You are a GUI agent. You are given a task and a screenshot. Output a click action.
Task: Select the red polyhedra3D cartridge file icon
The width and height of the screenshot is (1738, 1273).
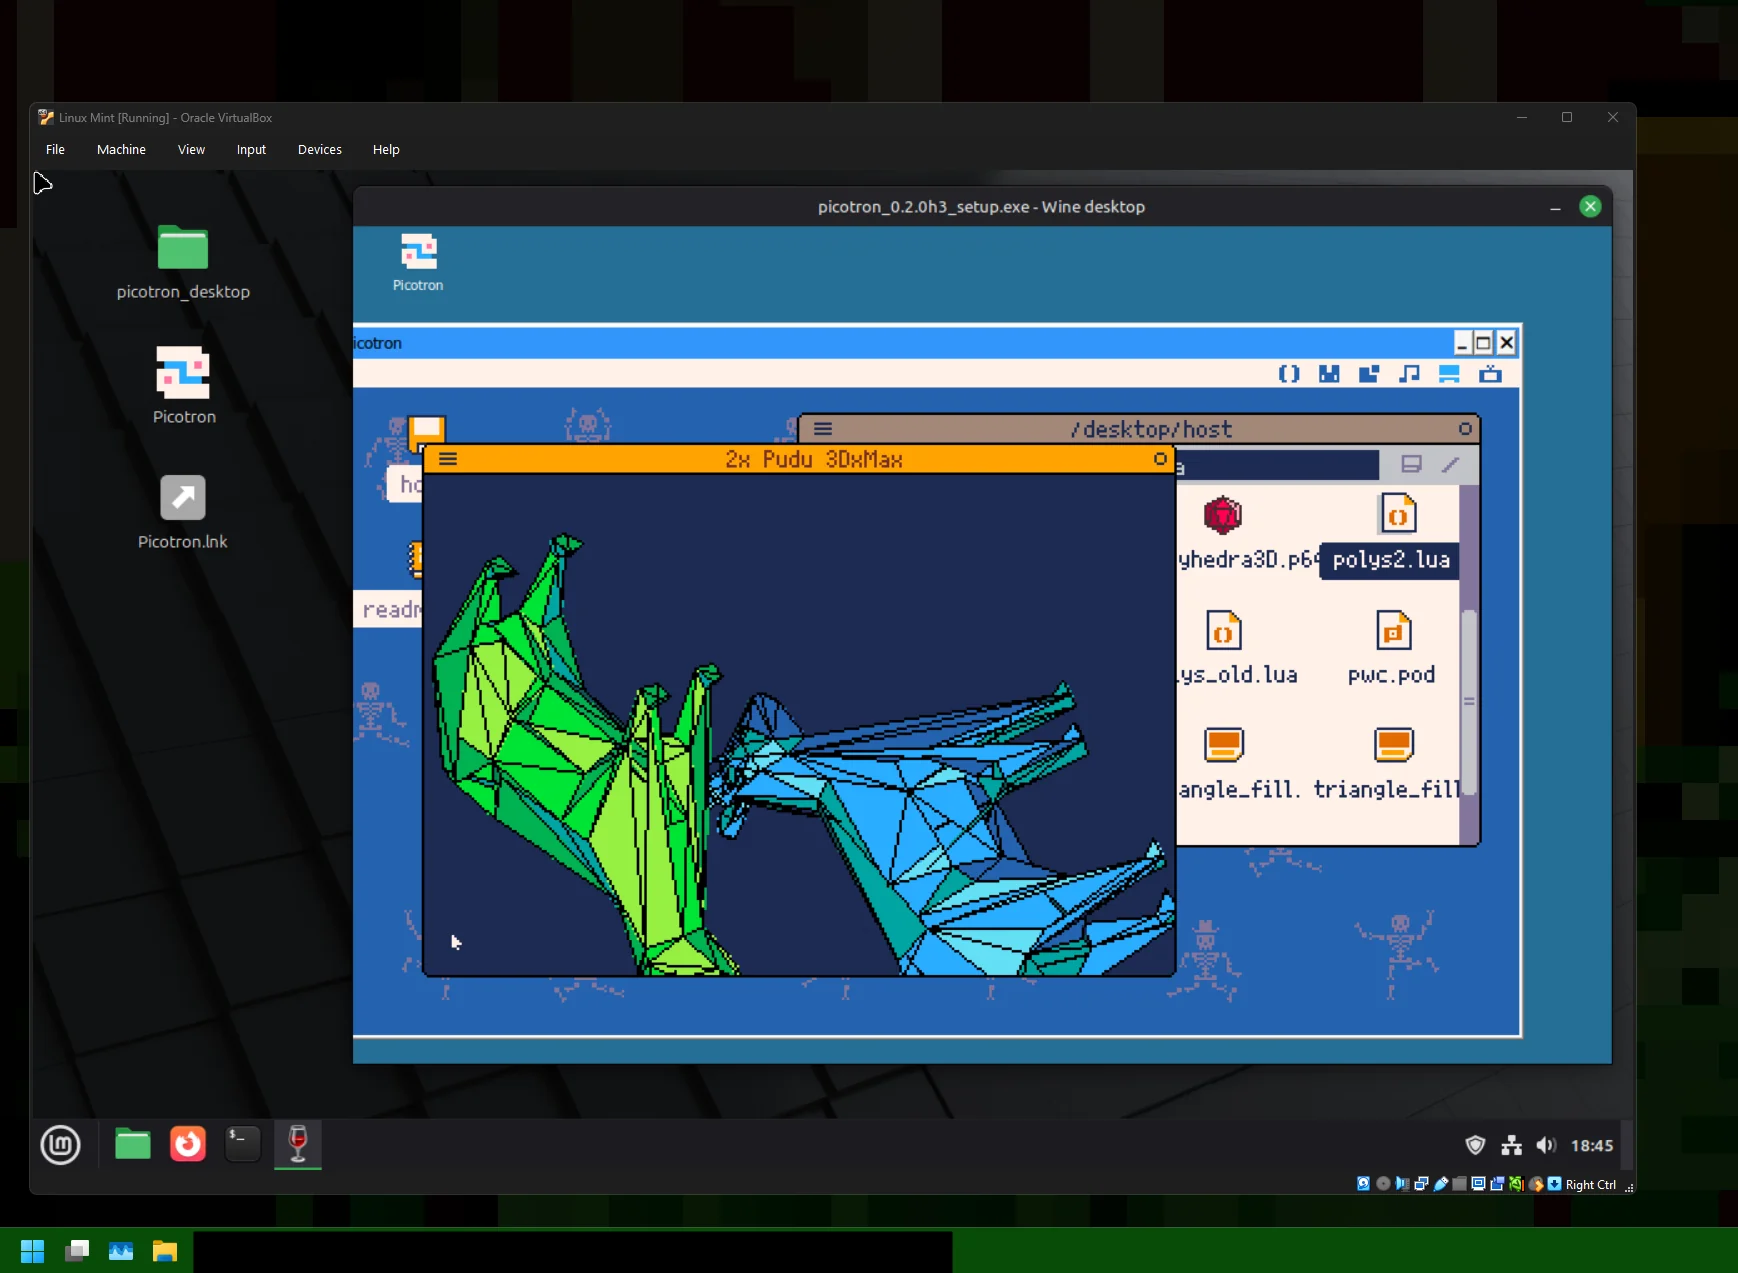click(x=1222, y=516)
